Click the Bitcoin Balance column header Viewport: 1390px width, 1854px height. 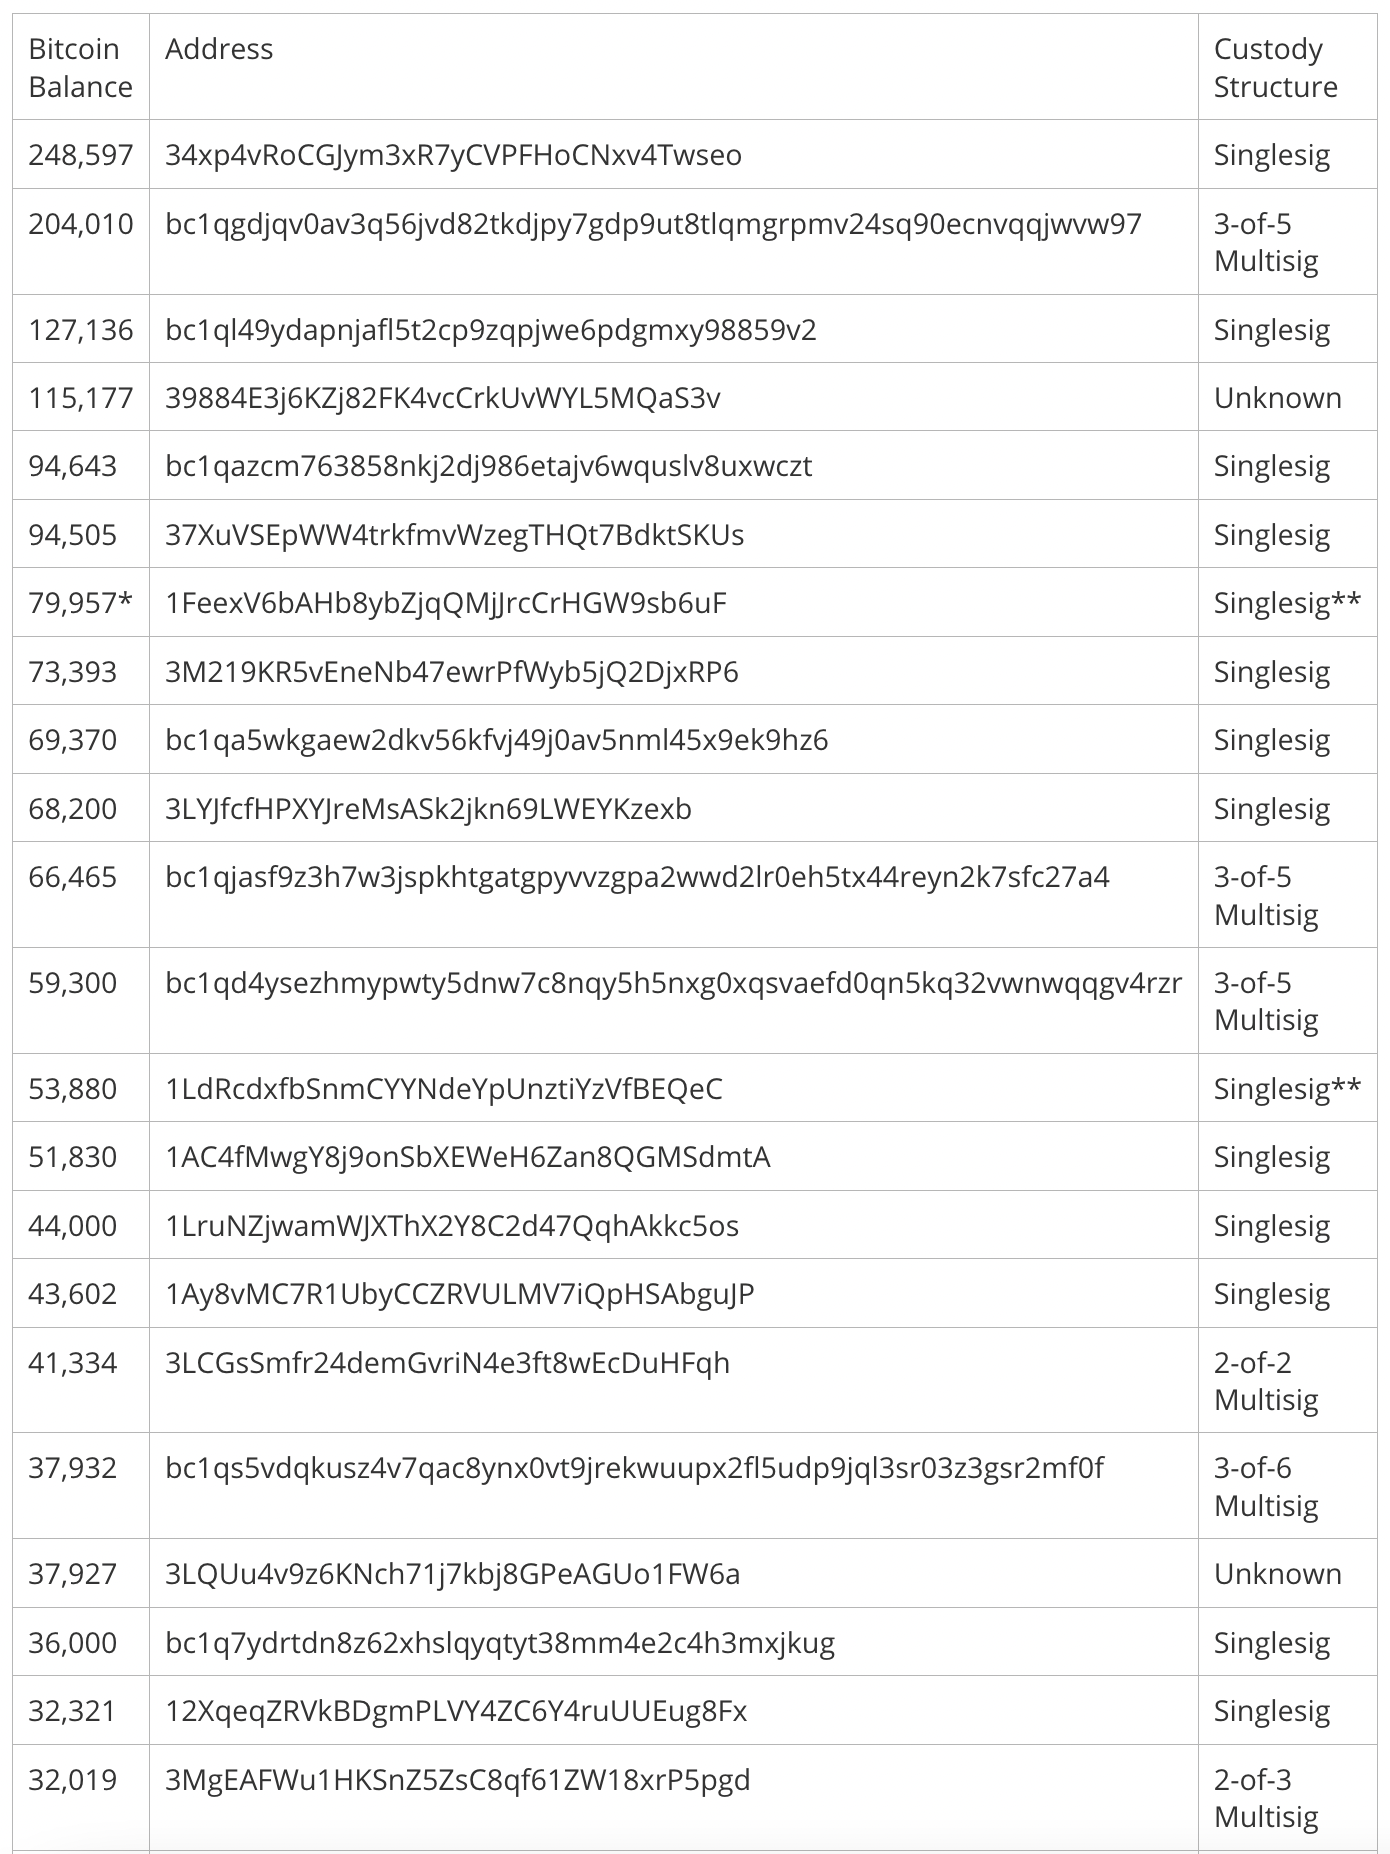80,68
